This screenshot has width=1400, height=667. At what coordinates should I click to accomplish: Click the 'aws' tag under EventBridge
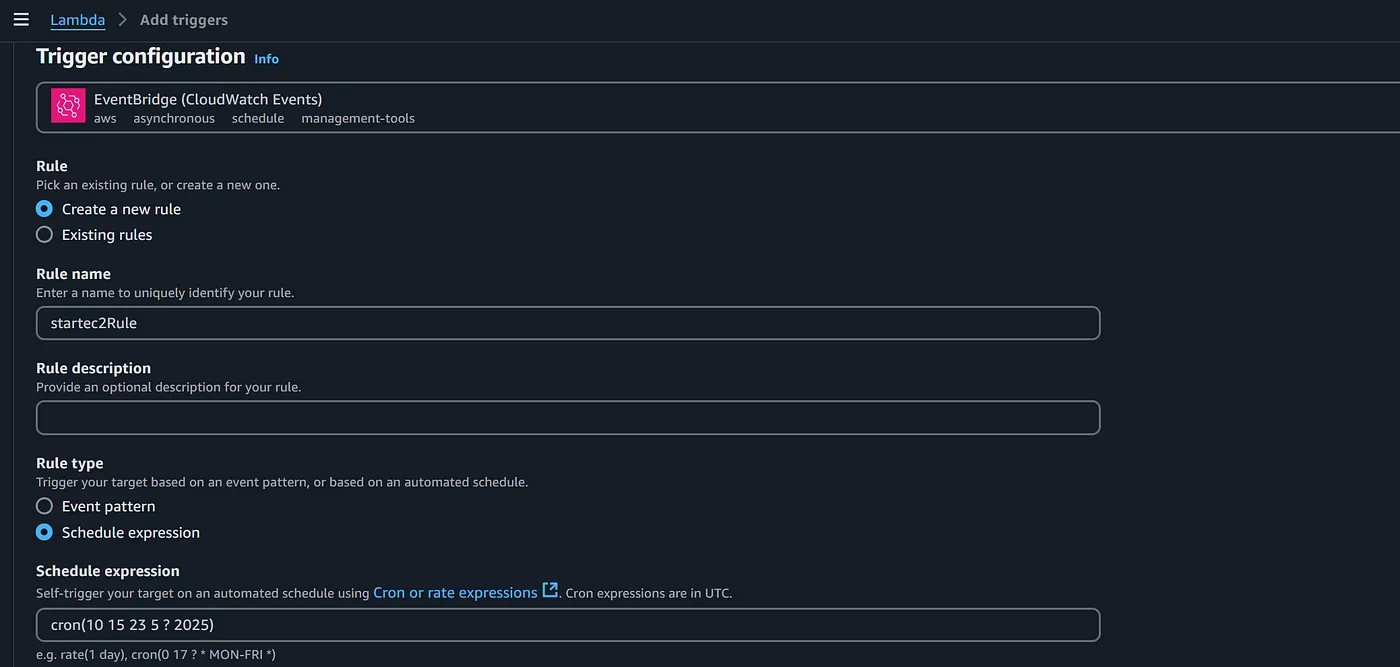coord(105,118)
